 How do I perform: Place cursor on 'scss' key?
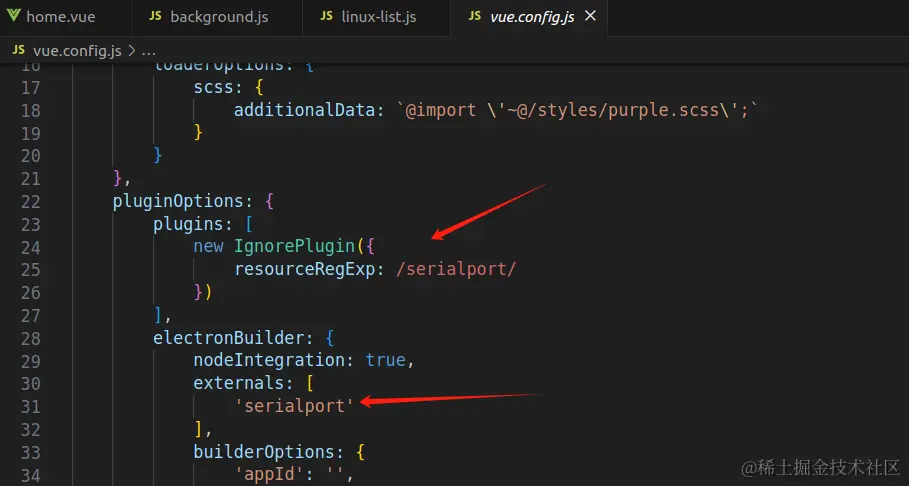[x=213, y=87]
